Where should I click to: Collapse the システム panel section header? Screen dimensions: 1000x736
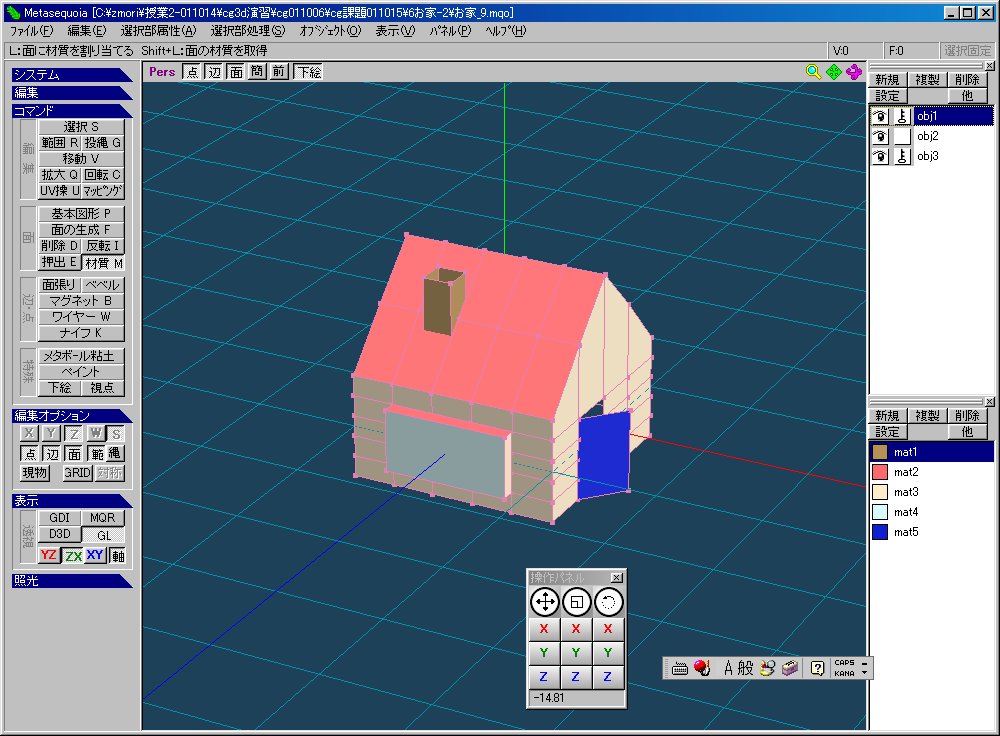(72, 75)
